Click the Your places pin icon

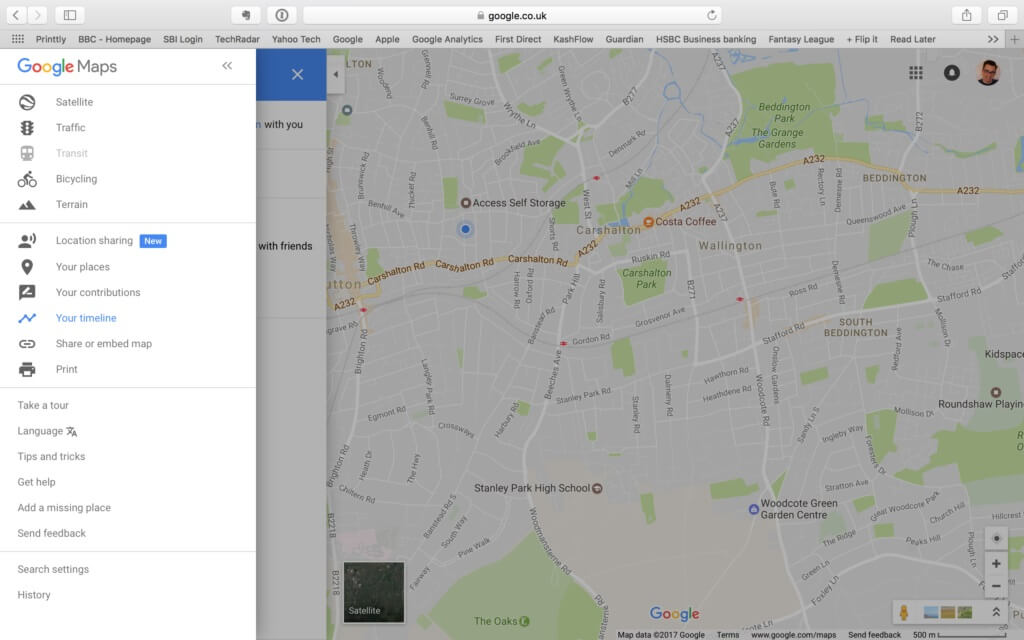point(27,267)
